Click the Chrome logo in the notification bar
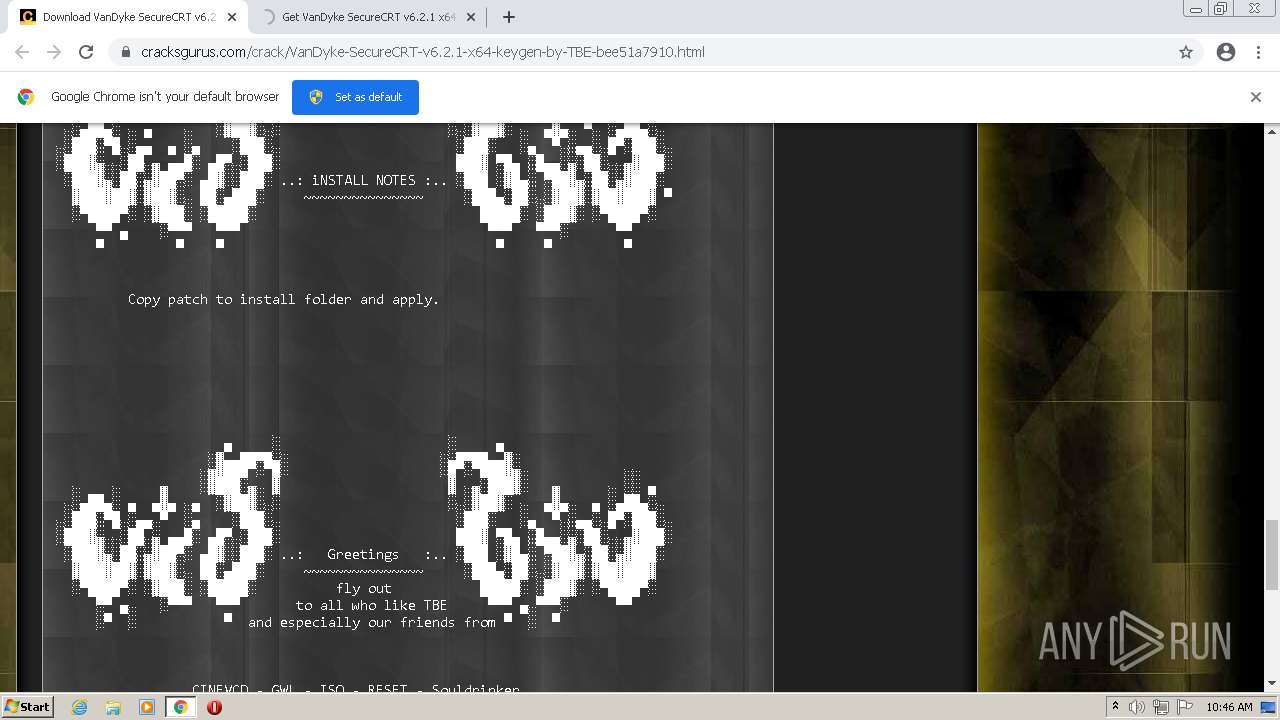The width and height of the screenshot is (1280, 720). point(26,97)
